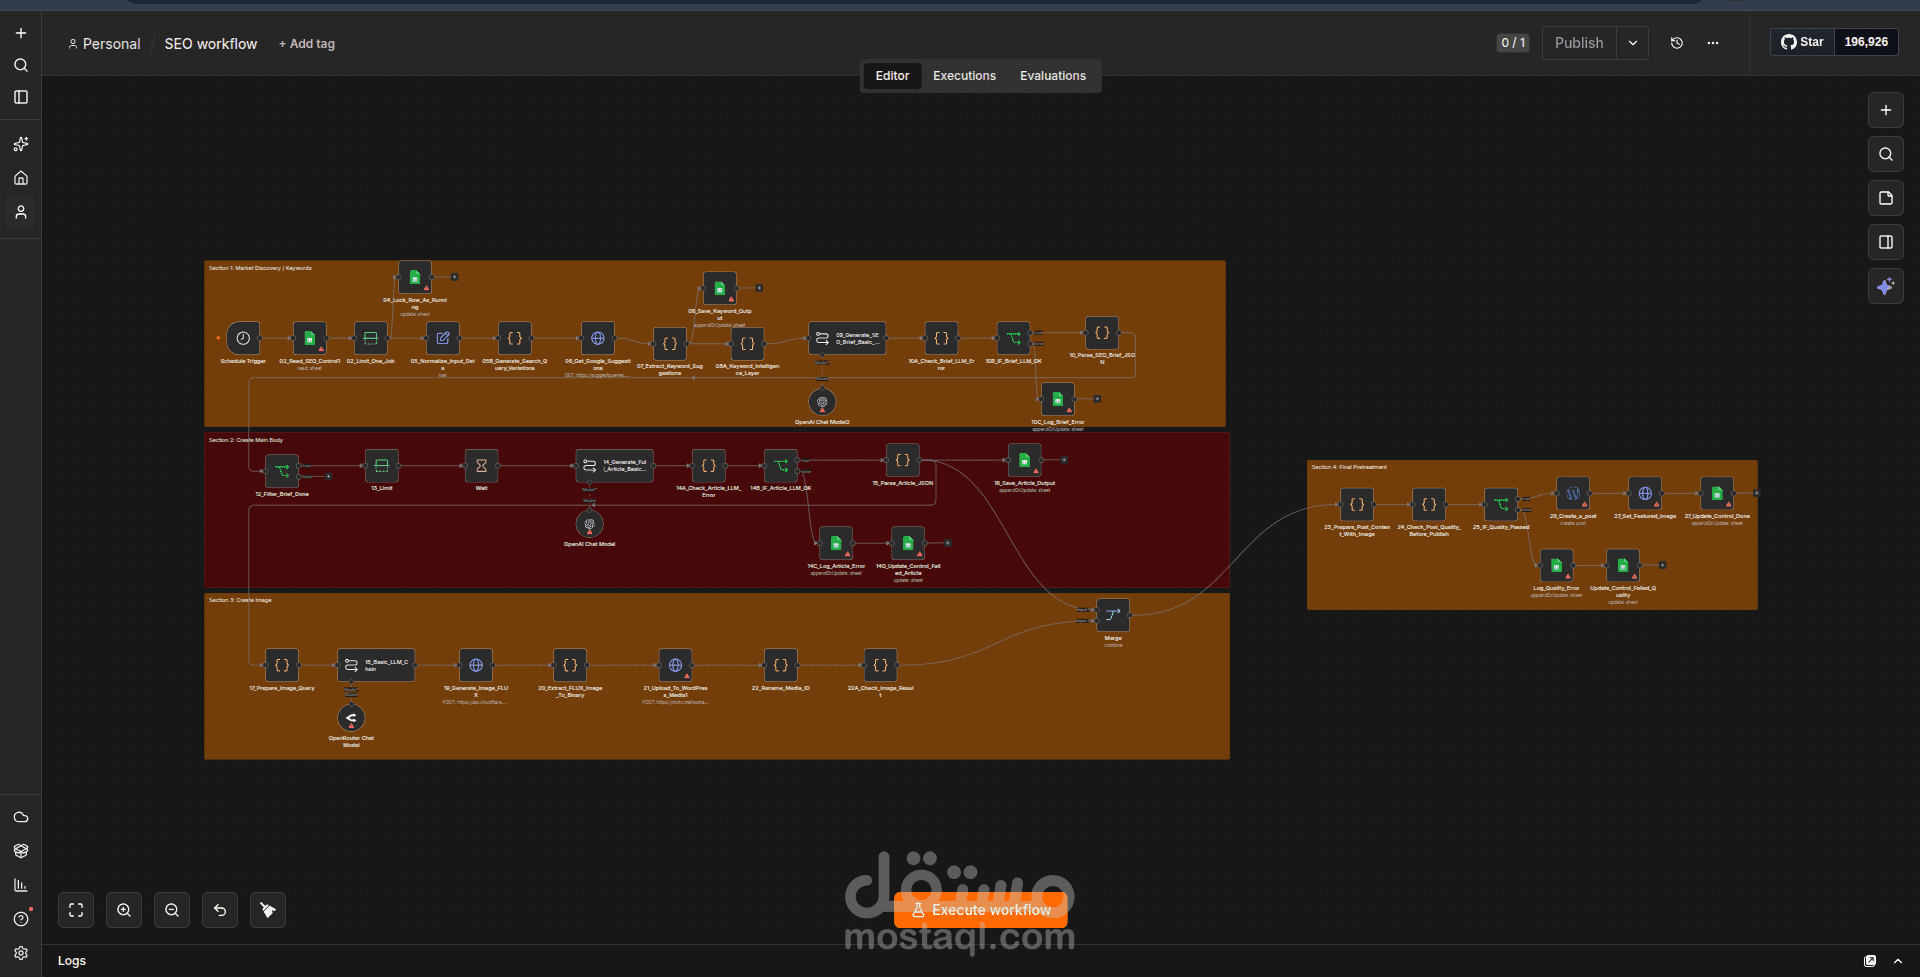Open workflow version history

[x=1677, y=43]
